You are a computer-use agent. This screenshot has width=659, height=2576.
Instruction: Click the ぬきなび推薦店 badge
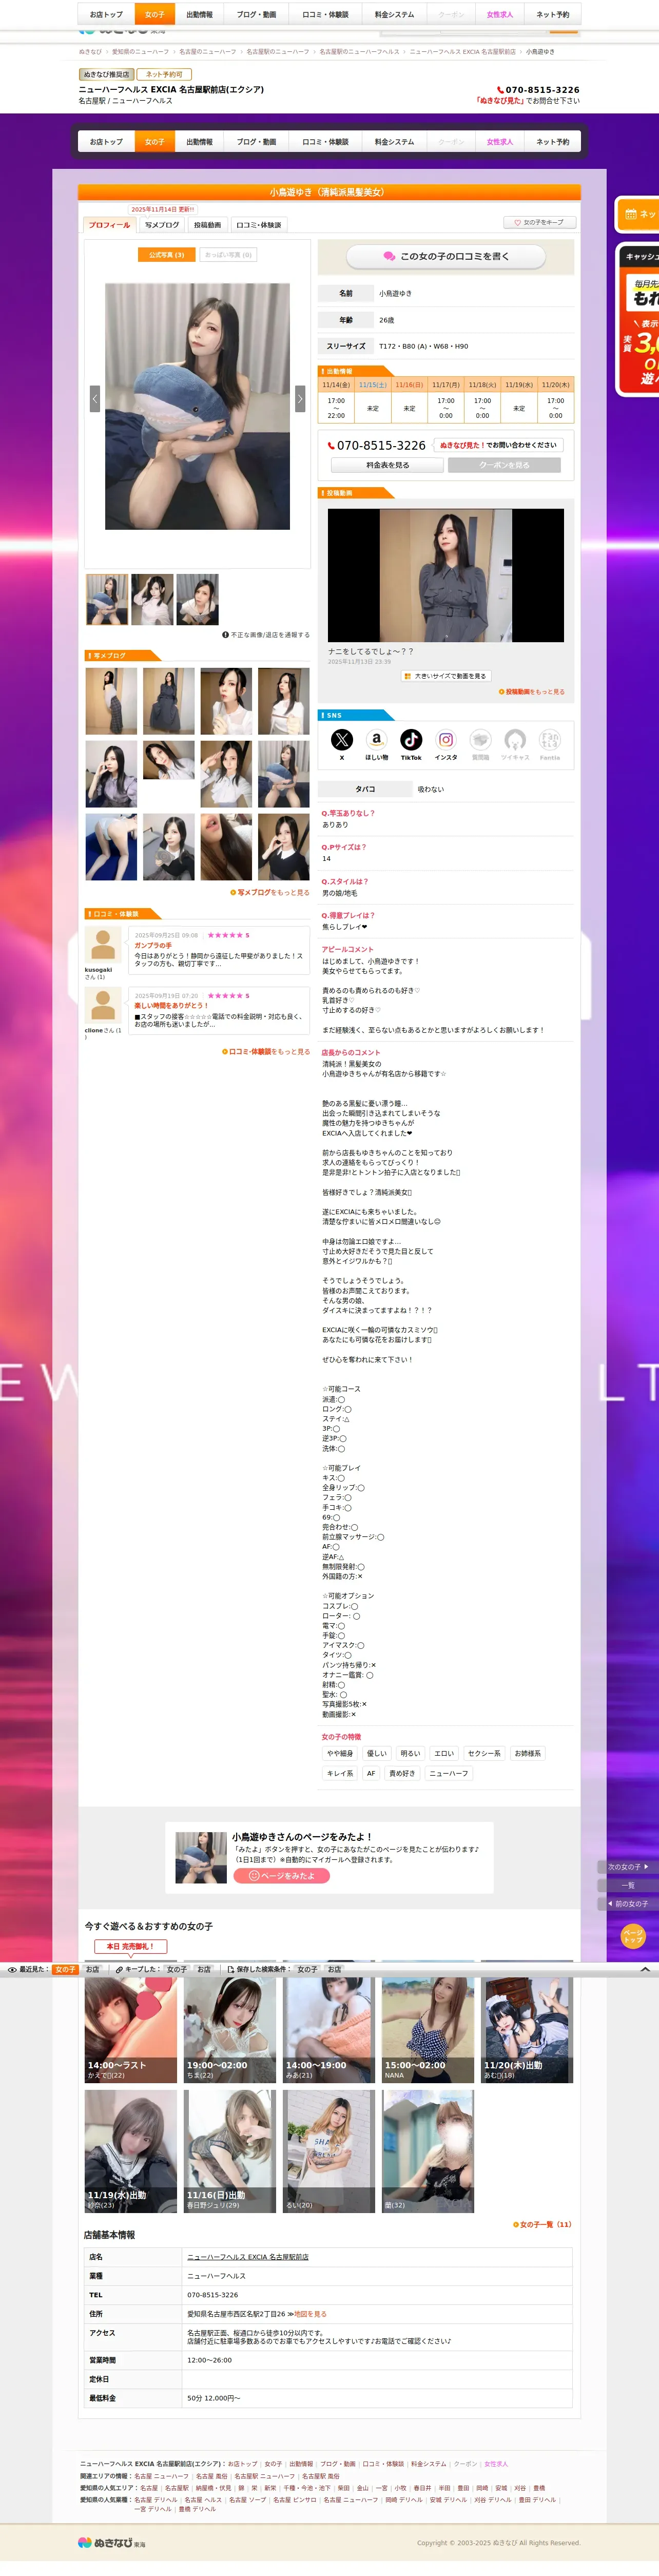(106, 75)
